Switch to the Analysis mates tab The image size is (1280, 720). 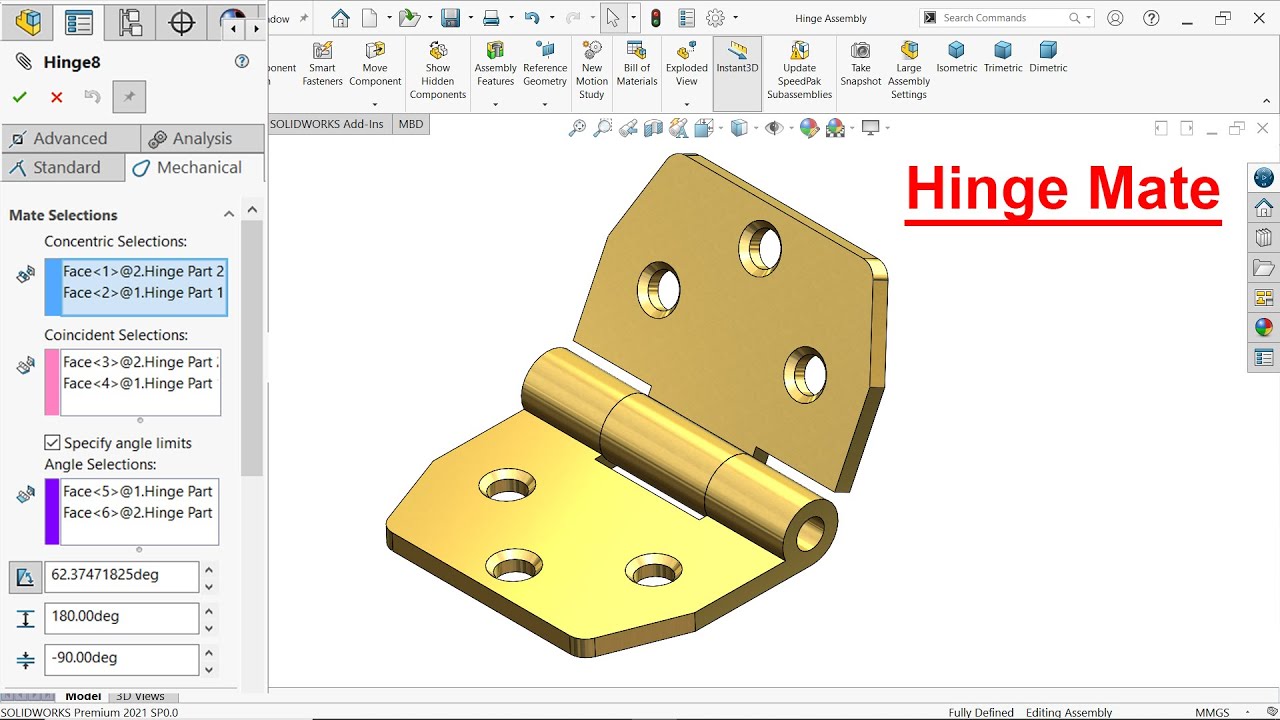(x=202, y=139)
